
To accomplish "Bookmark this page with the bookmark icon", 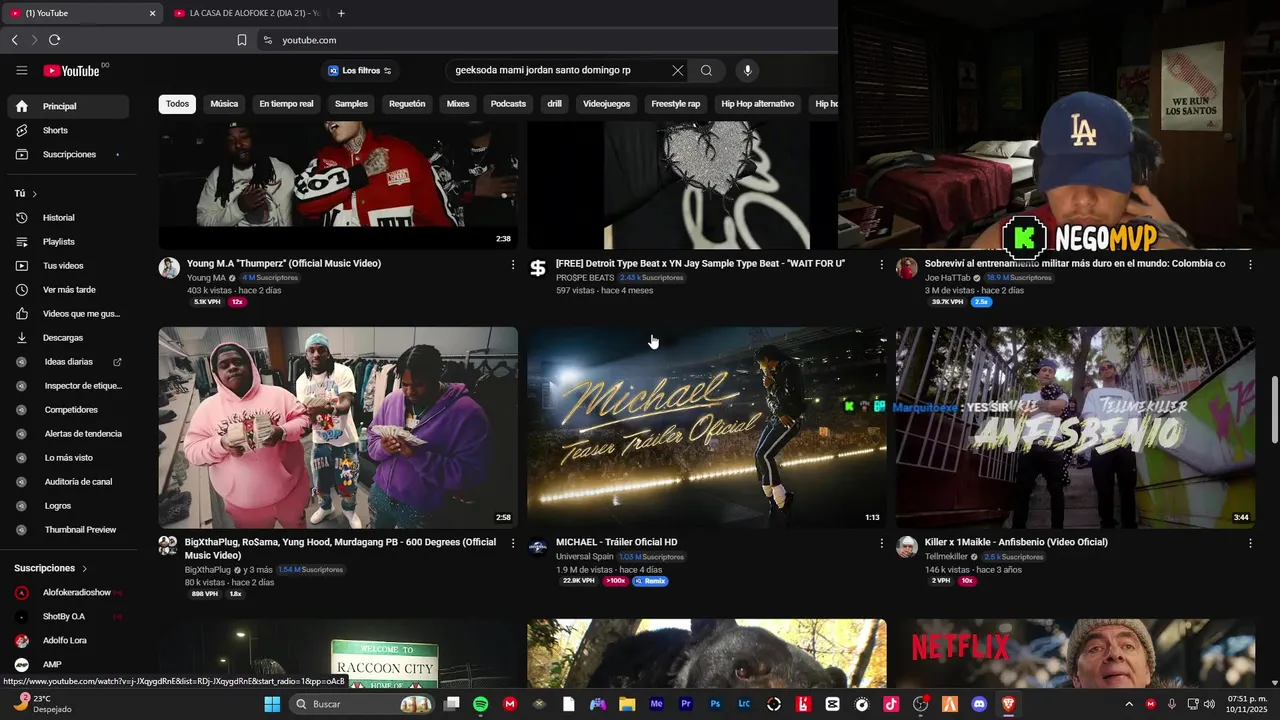I will point(242,40).
